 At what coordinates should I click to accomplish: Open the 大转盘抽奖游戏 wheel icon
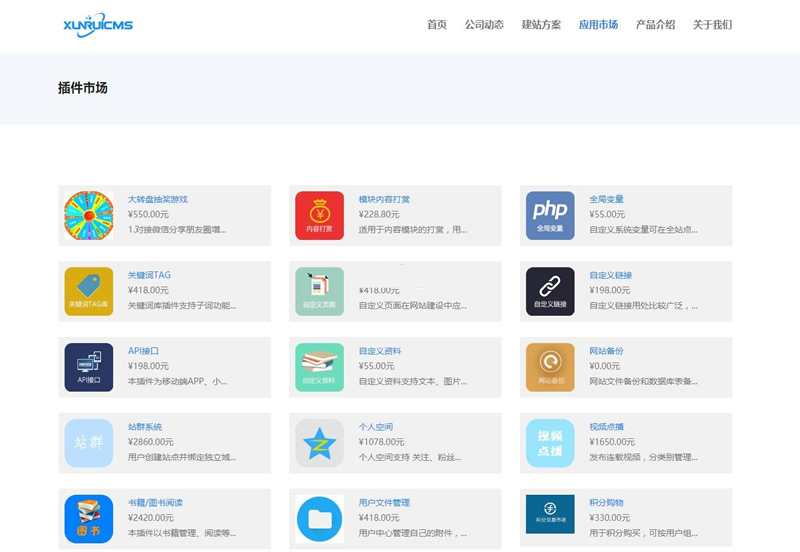(89, 215)
